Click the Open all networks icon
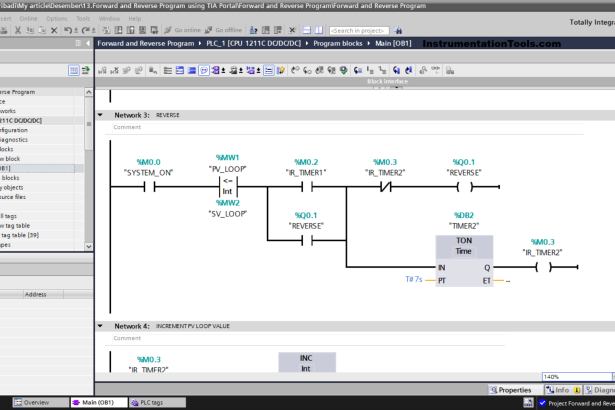 pyautogui.click(x=180, y=71)
